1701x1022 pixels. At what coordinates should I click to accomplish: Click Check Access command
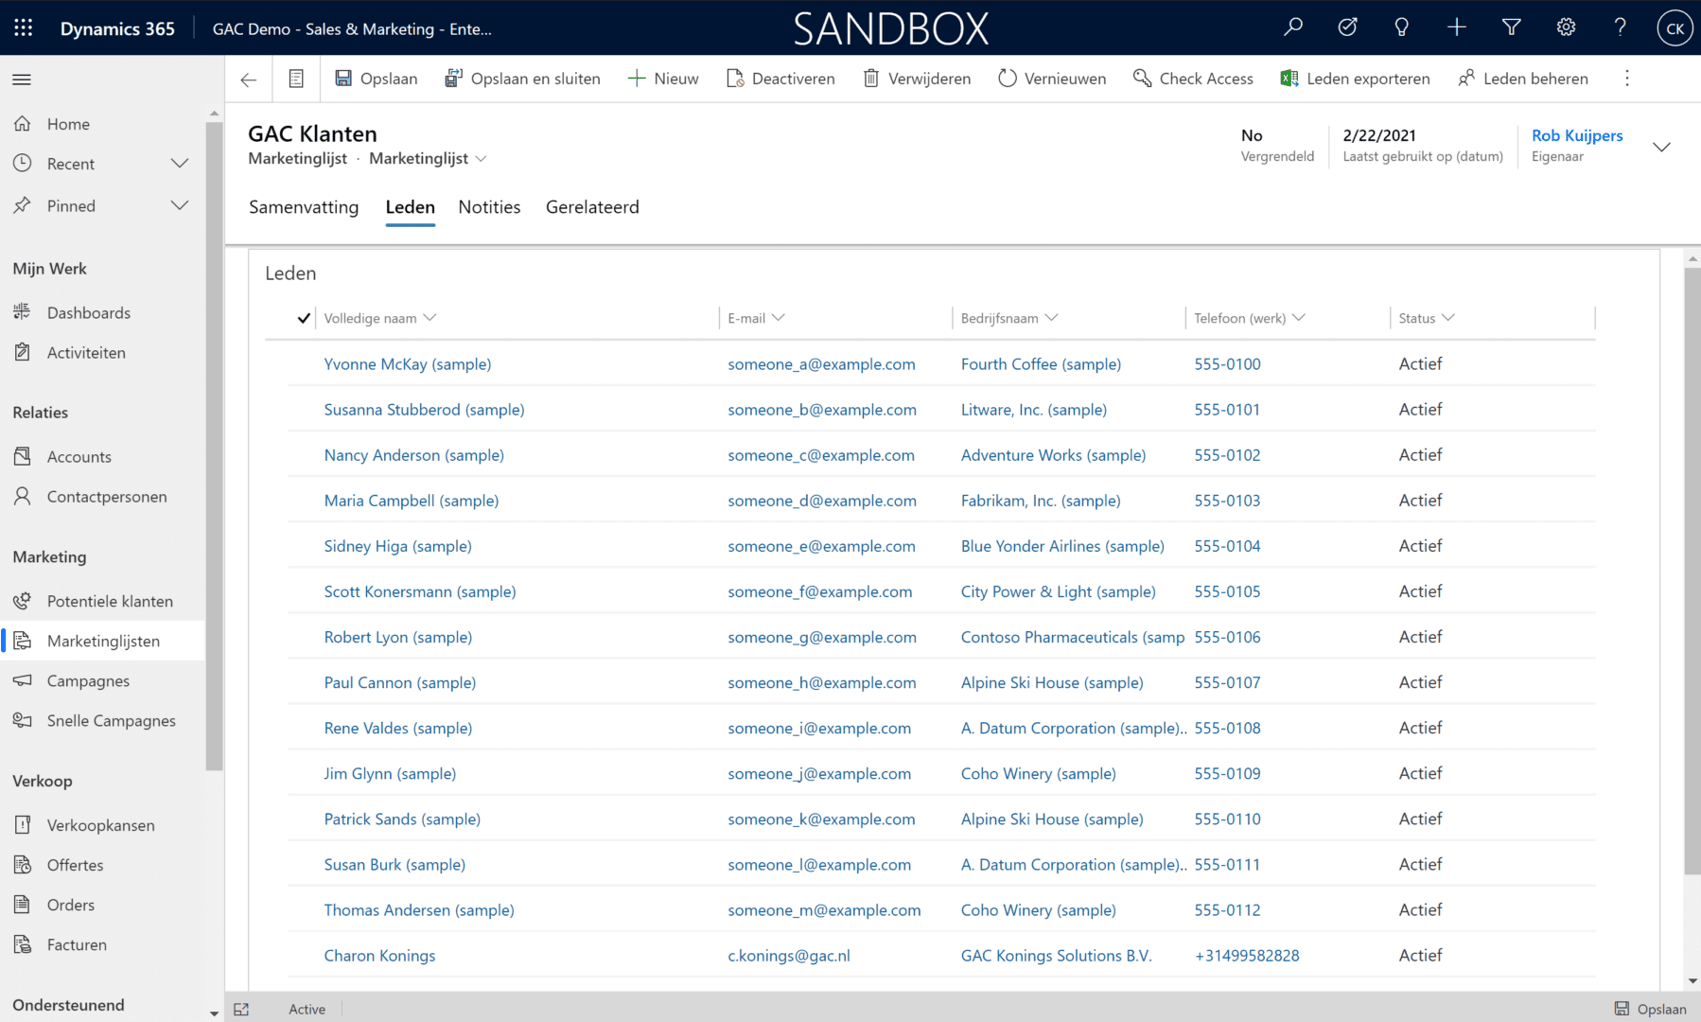point(1193,78)
